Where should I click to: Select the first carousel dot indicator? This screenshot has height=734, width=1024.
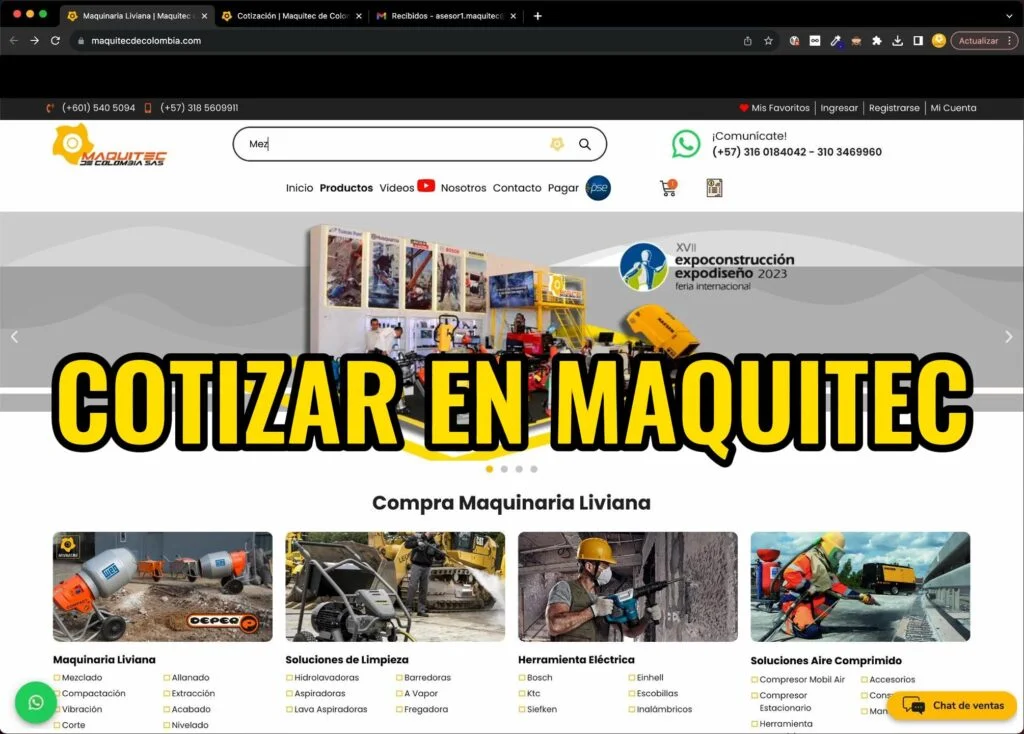coord(489,468)
